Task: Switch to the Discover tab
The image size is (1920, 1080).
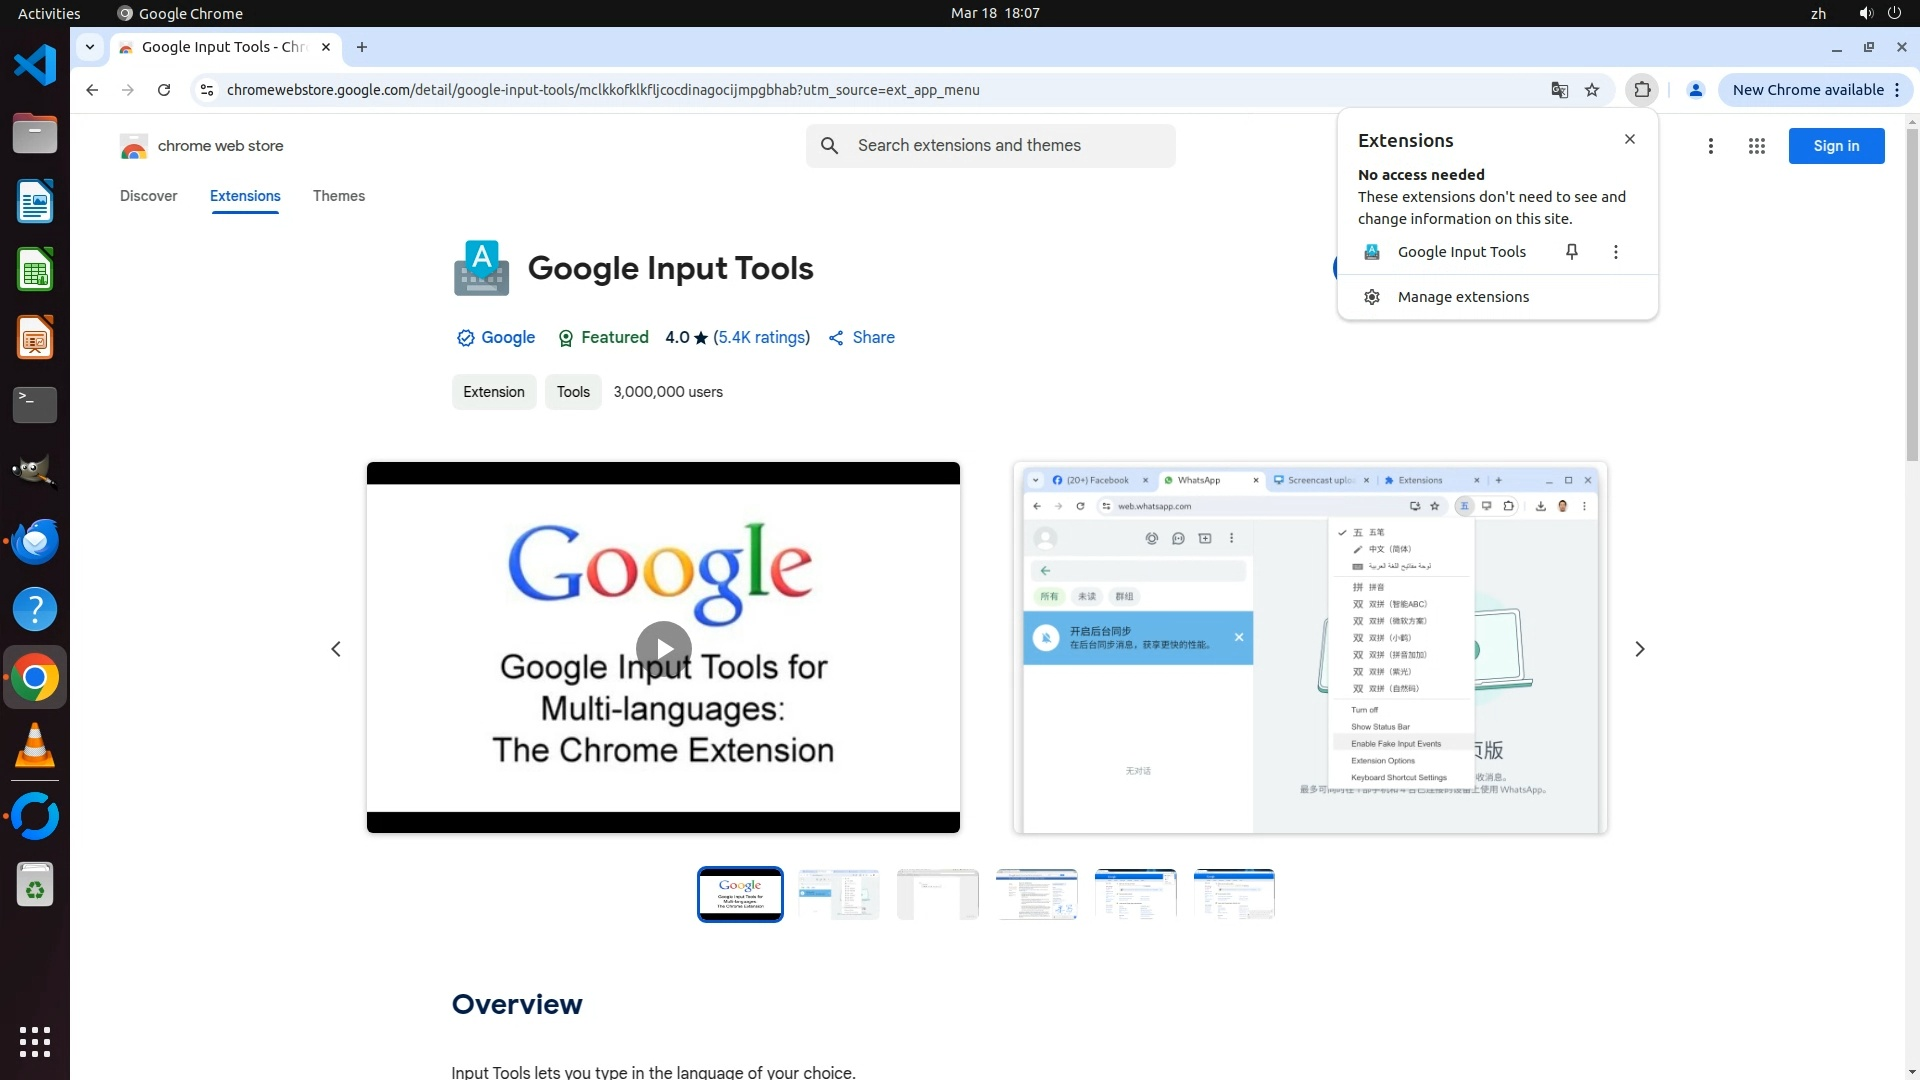Action: click(x=148, y=196)
